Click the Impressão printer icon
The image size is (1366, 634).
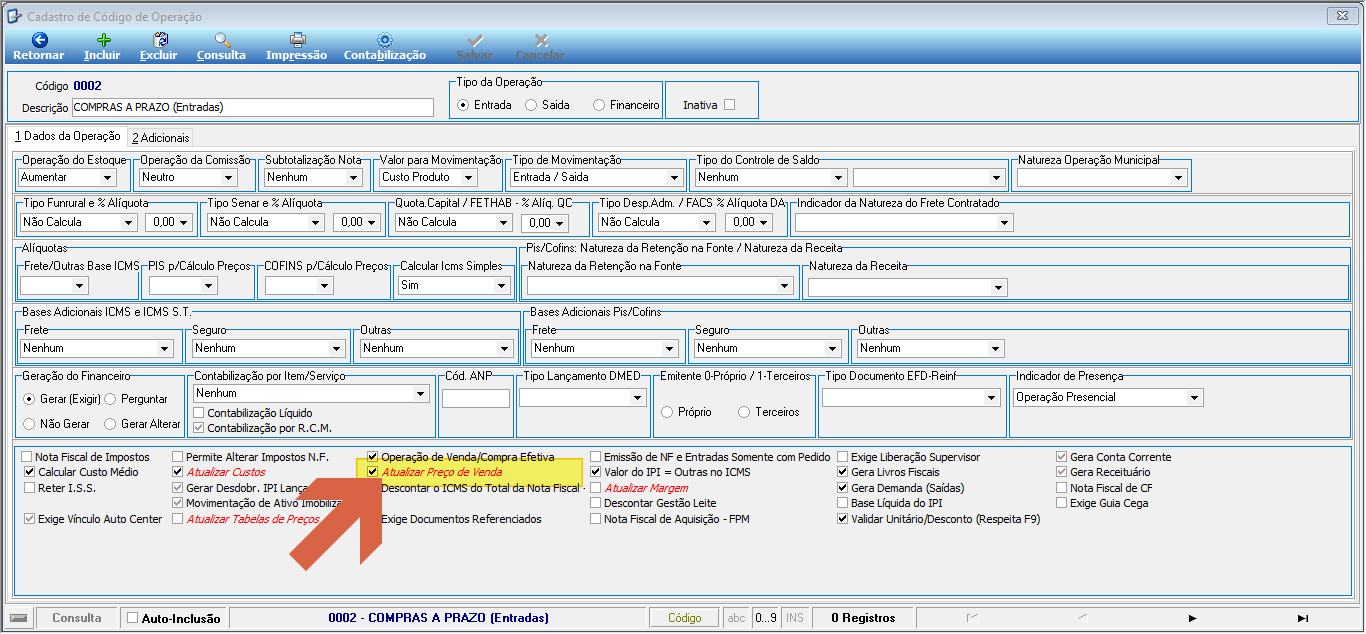[297, 40]
